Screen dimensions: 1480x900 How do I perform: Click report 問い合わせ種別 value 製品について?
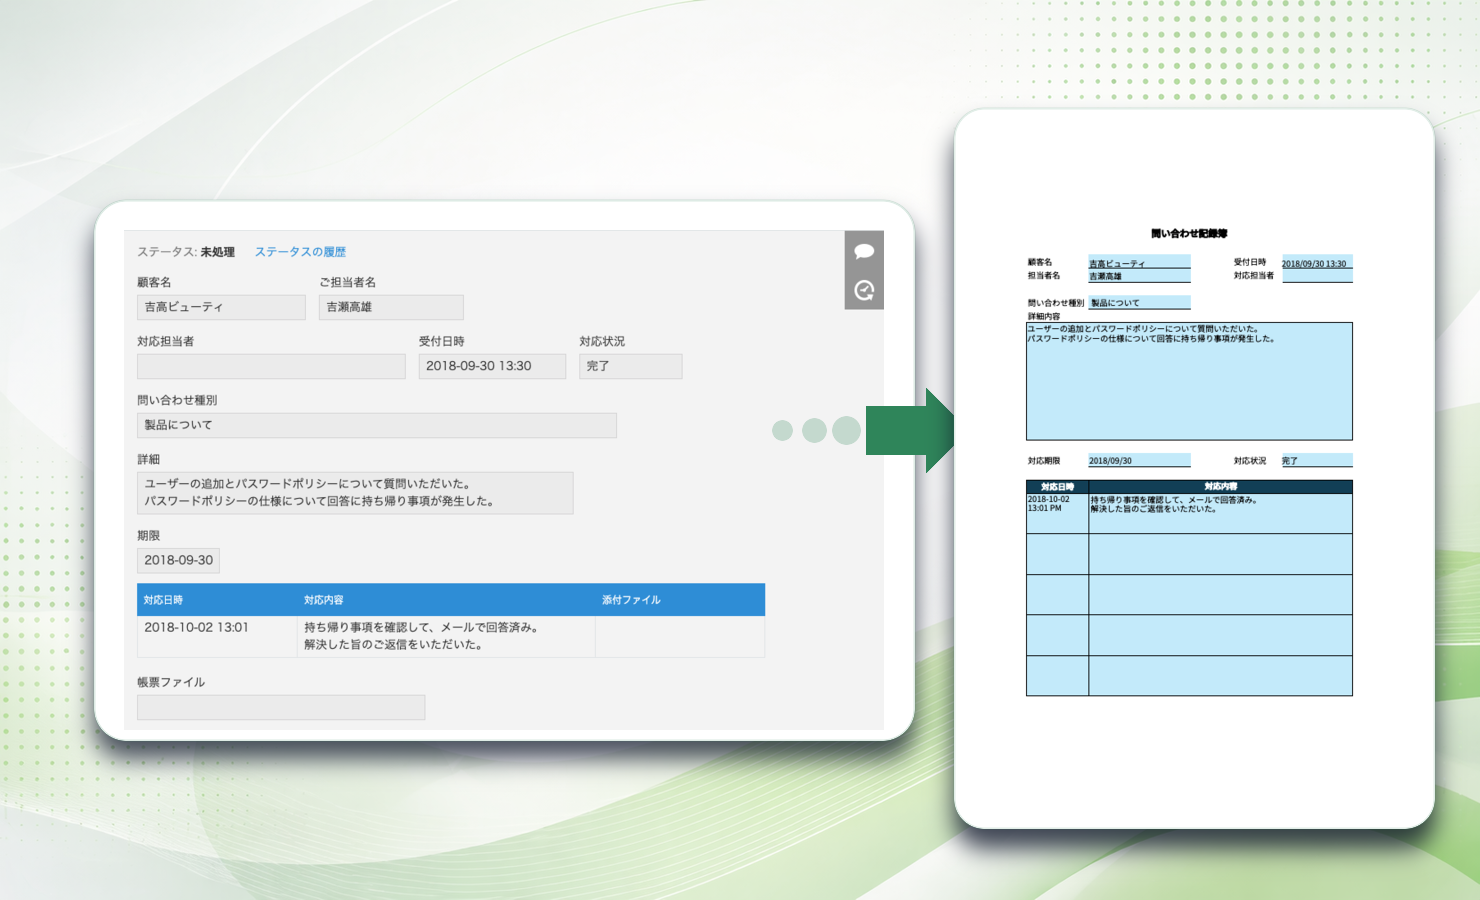tap(1139, 302)
